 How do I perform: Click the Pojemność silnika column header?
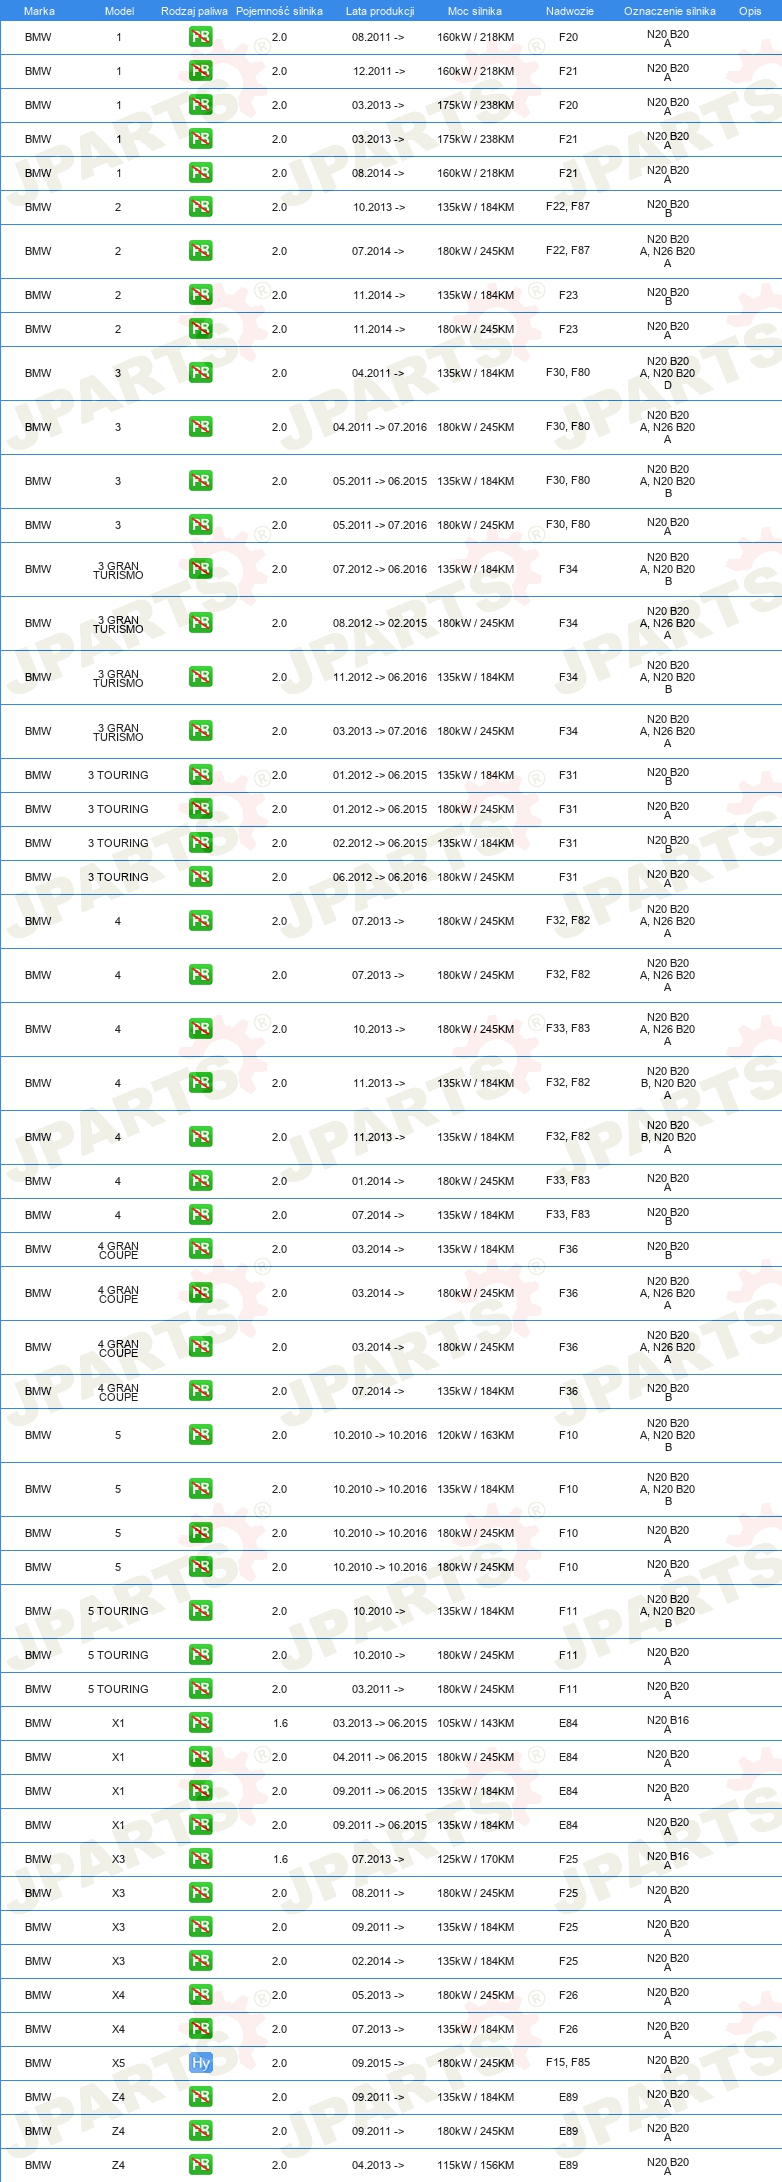[x=279, y=11]
